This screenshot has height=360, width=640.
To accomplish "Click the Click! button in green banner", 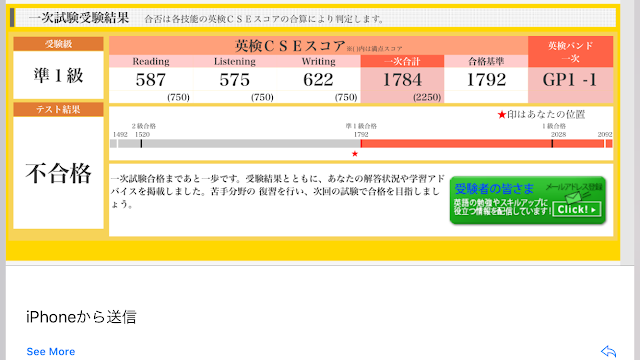I will [576, 209].
